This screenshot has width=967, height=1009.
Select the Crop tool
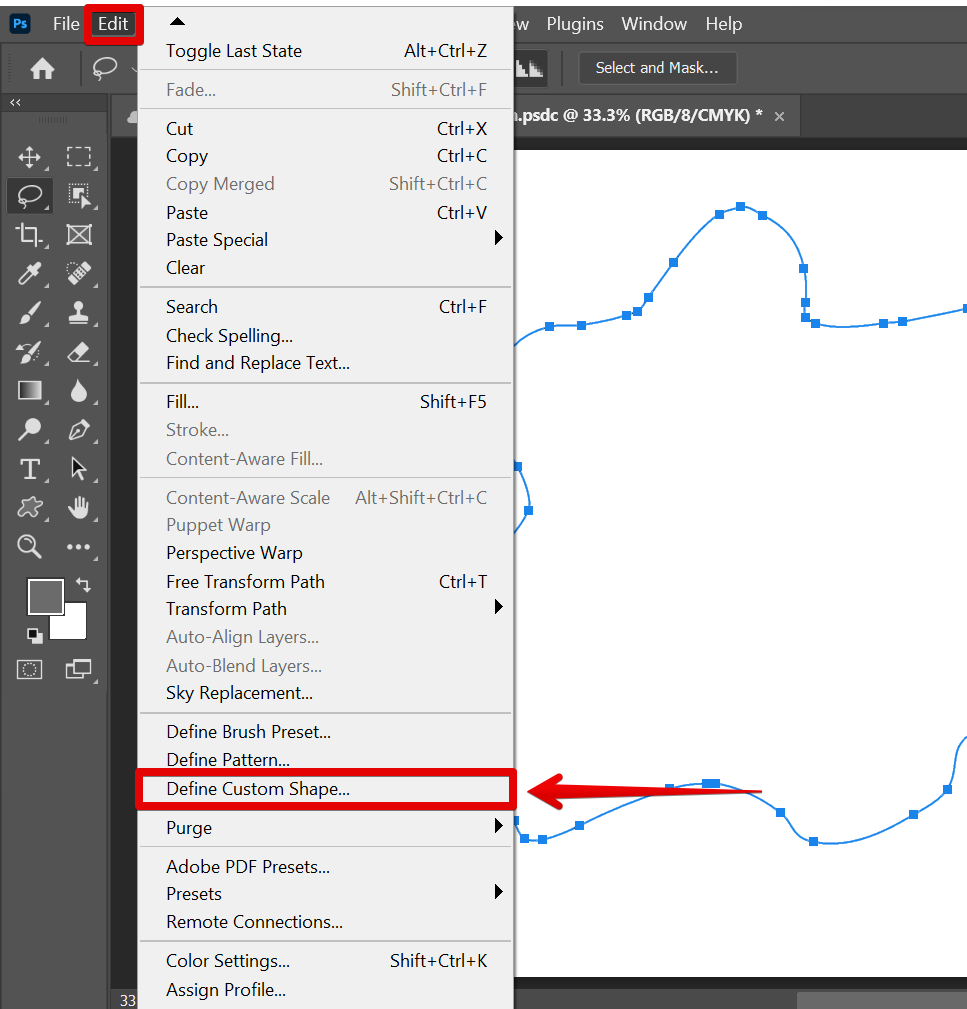30,235
